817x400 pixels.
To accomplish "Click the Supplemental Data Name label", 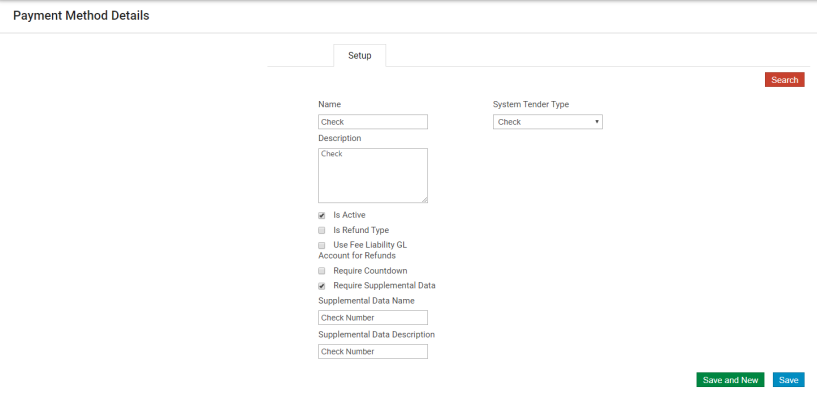I will pos(366,300).
